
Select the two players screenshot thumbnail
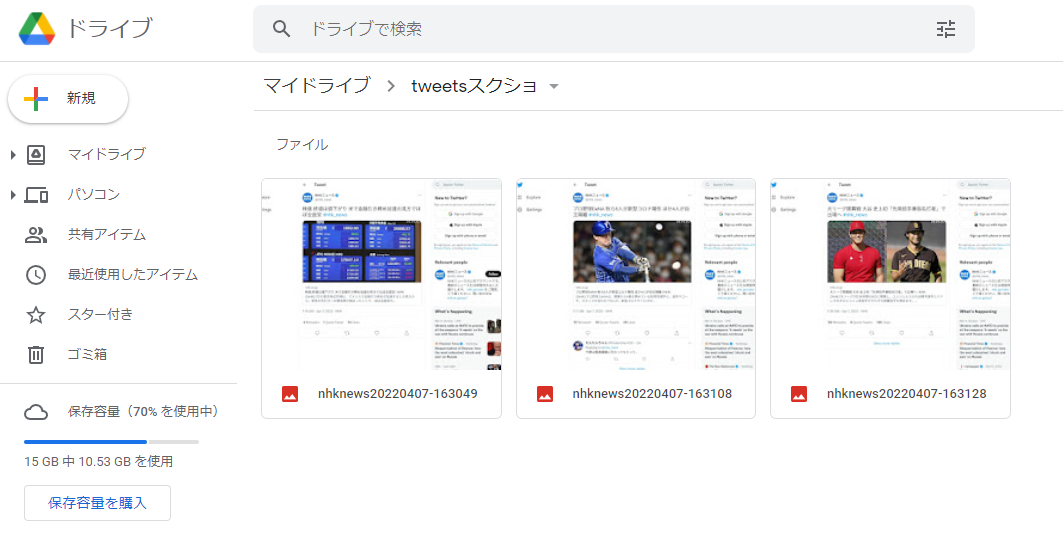pyautogui.click(x=890, y=274)
